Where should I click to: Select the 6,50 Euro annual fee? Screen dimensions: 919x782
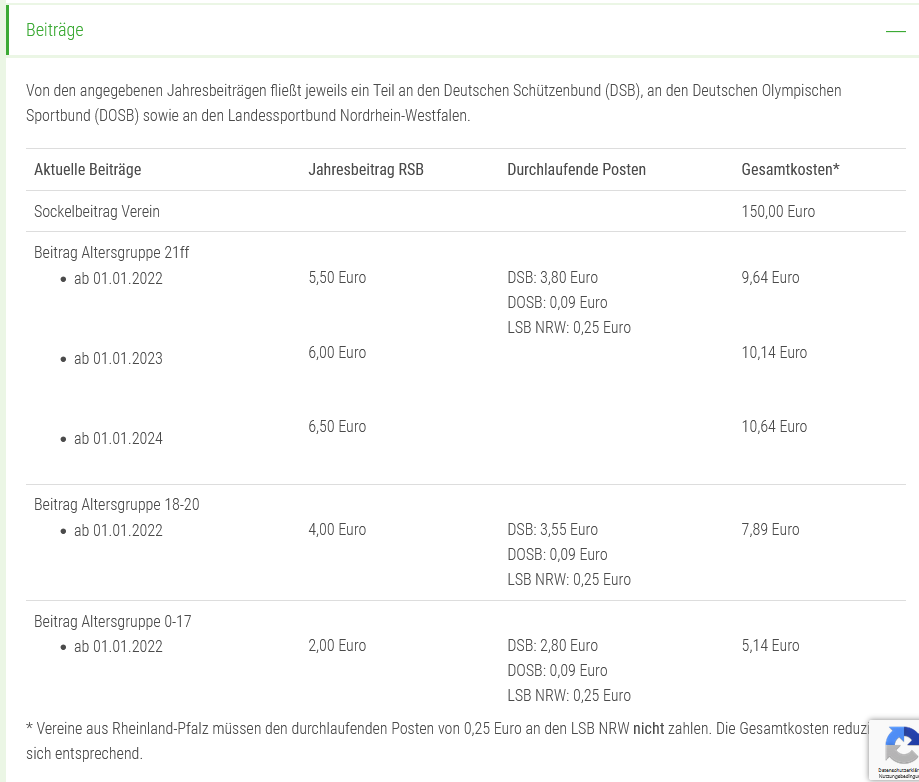click(337, 427)
